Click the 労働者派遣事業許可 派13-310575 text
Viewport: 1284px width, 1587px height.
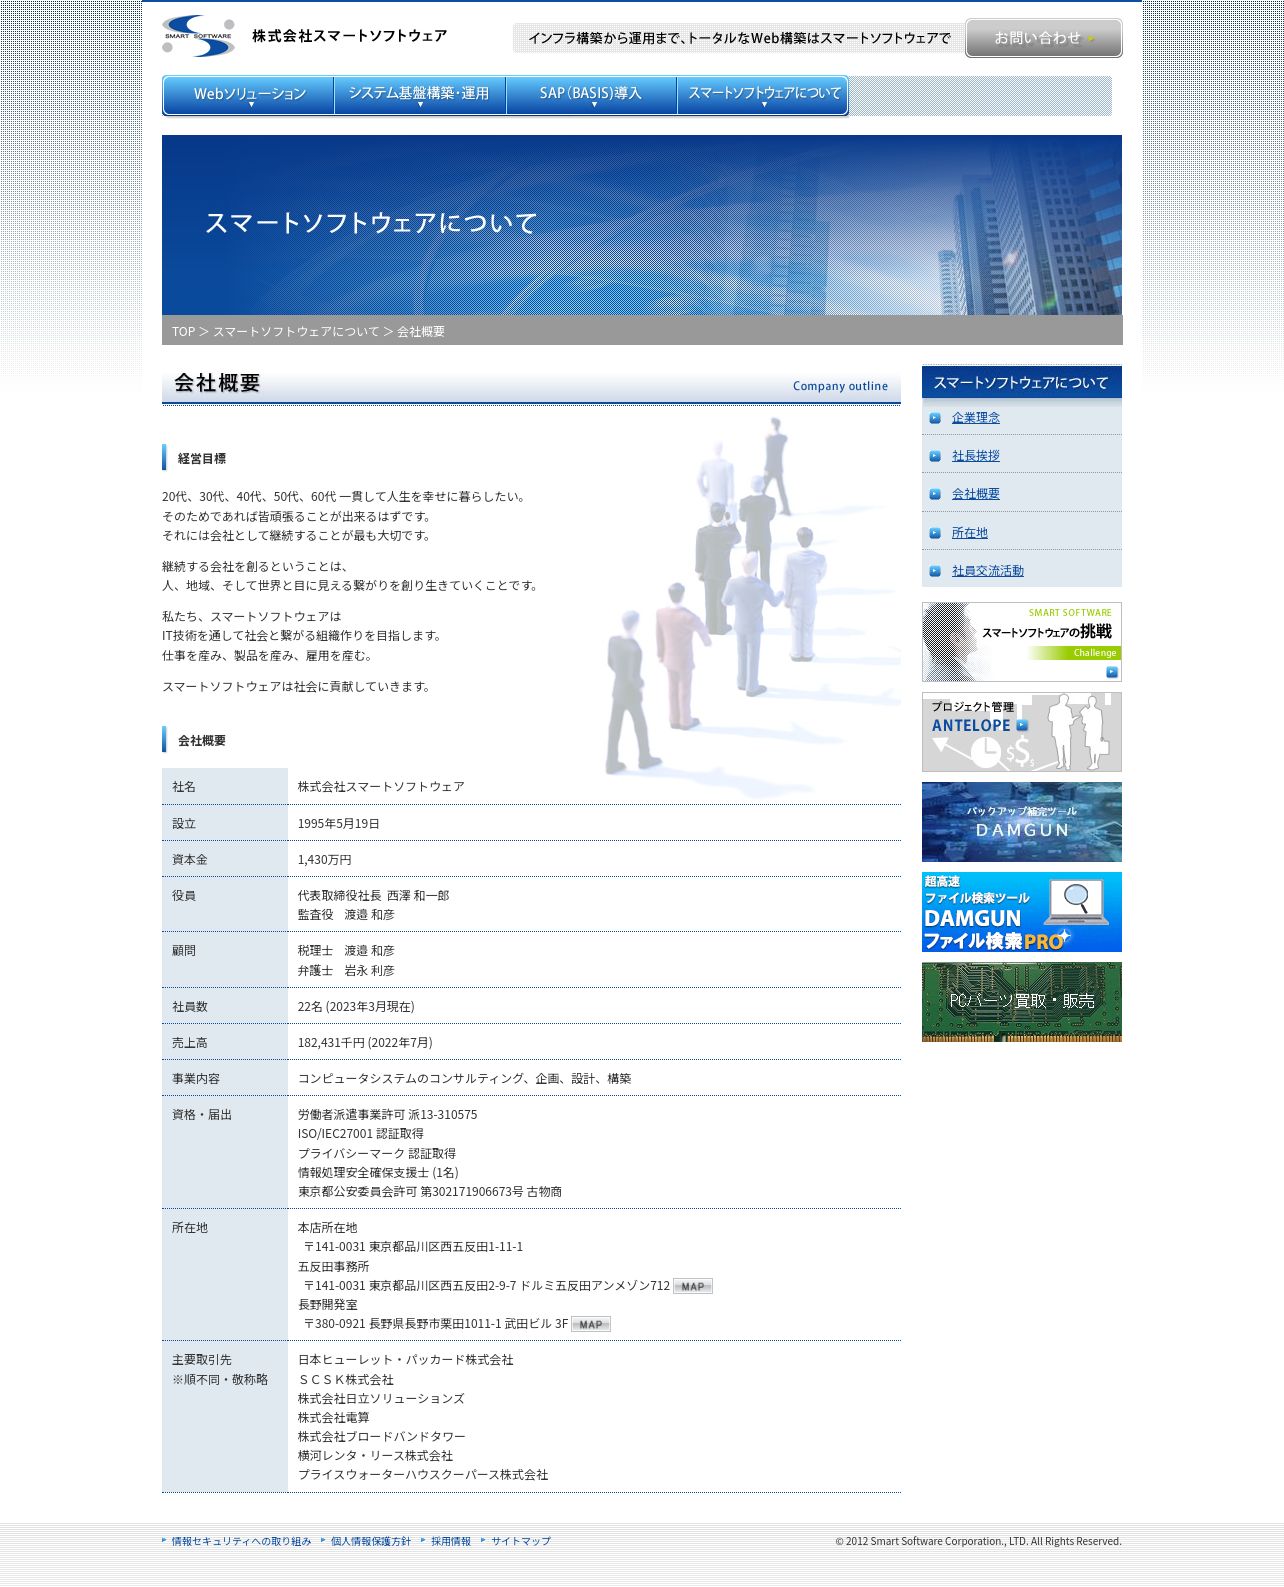pos(387,1114)
